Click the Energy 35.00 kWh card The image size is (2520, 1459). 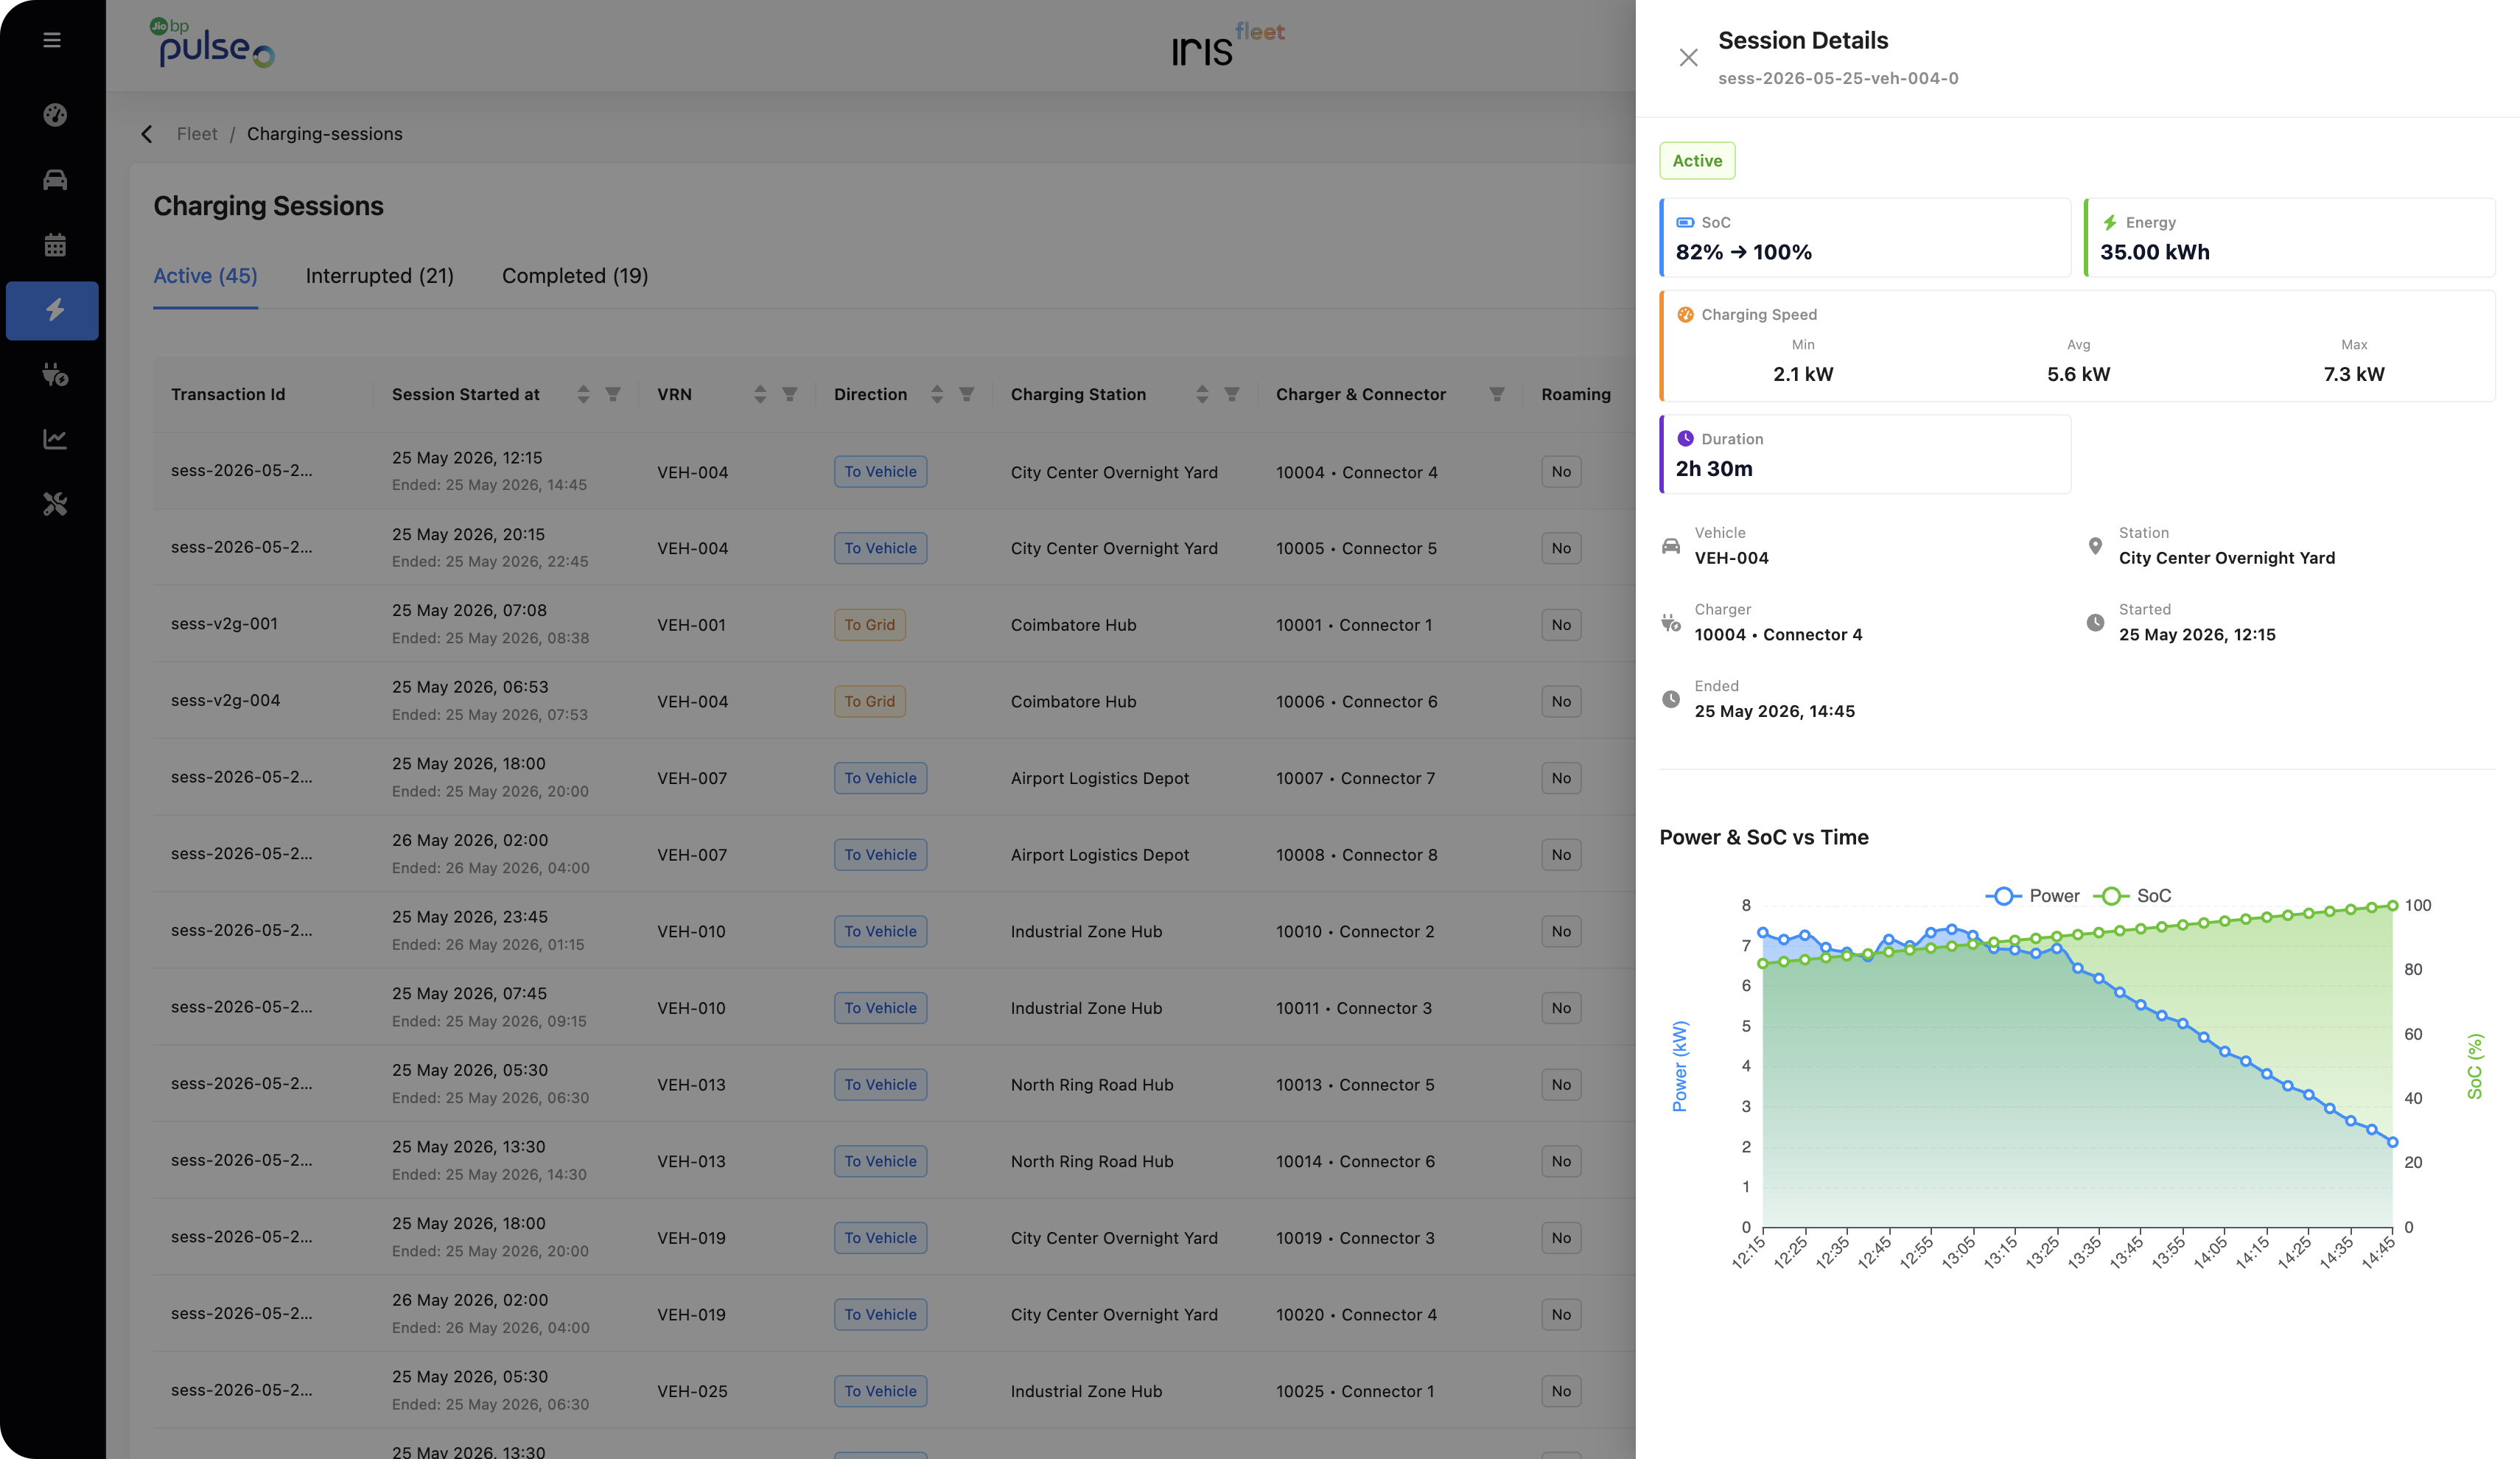point(2289,238)
